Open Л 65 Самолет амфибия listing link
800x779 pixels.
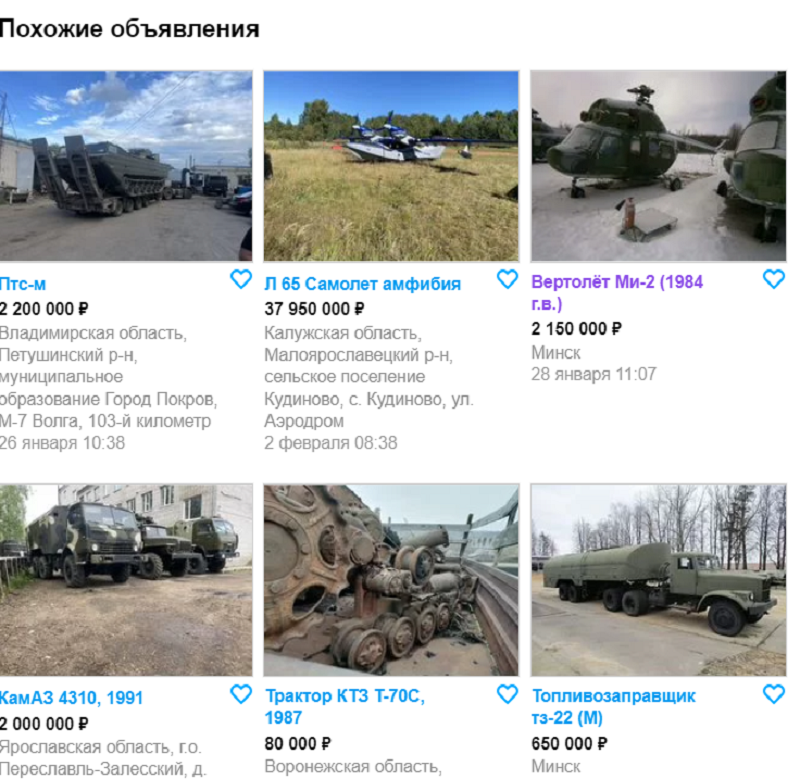click(x=362, y=284)
